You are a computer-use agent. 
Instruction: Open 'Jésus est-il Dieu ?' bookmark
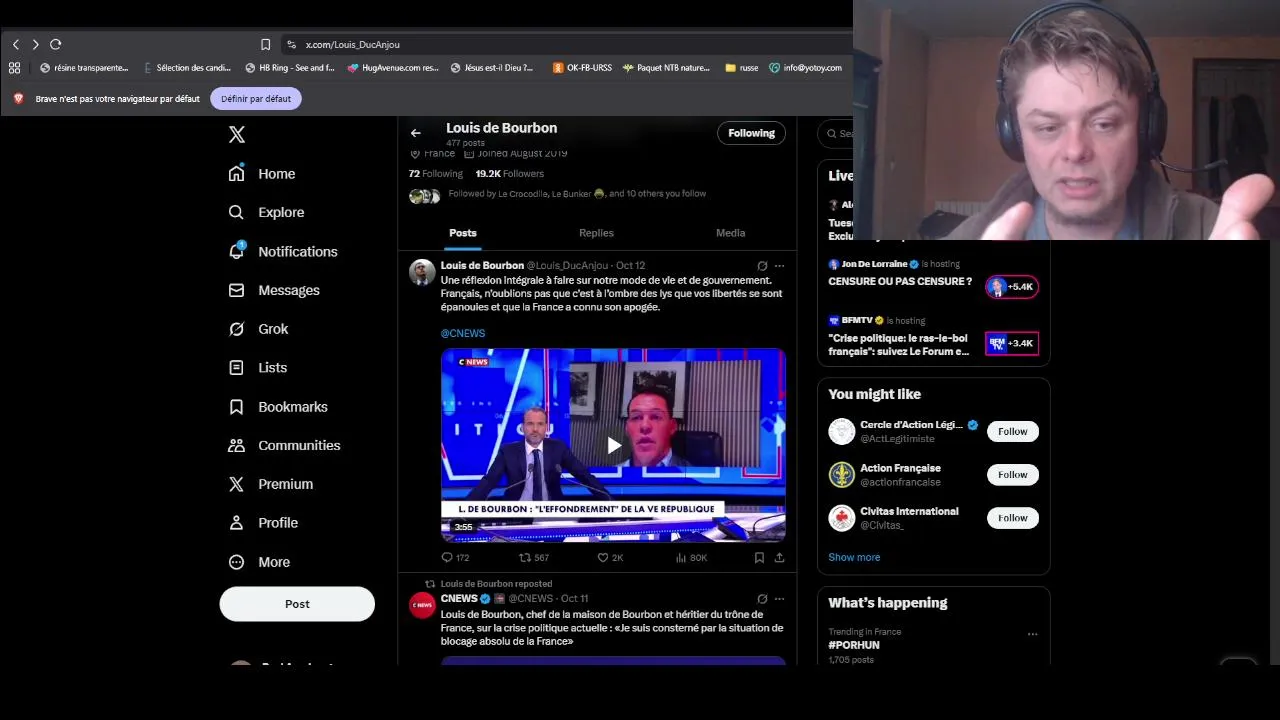pos(492,68)
